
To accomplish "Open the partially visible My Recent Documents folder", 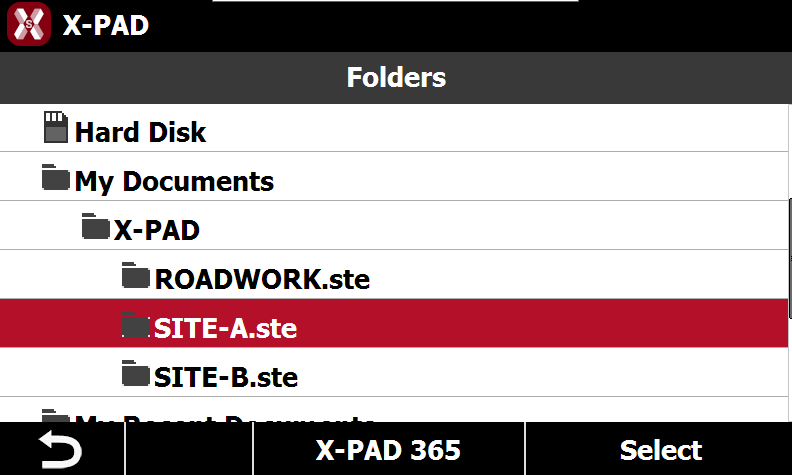I will pos(394,410).
